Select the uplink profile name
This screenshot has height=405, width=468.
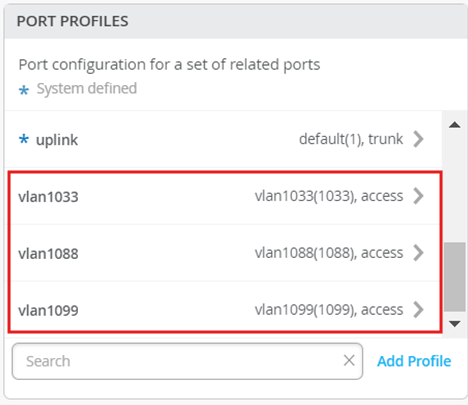(57, 140)
